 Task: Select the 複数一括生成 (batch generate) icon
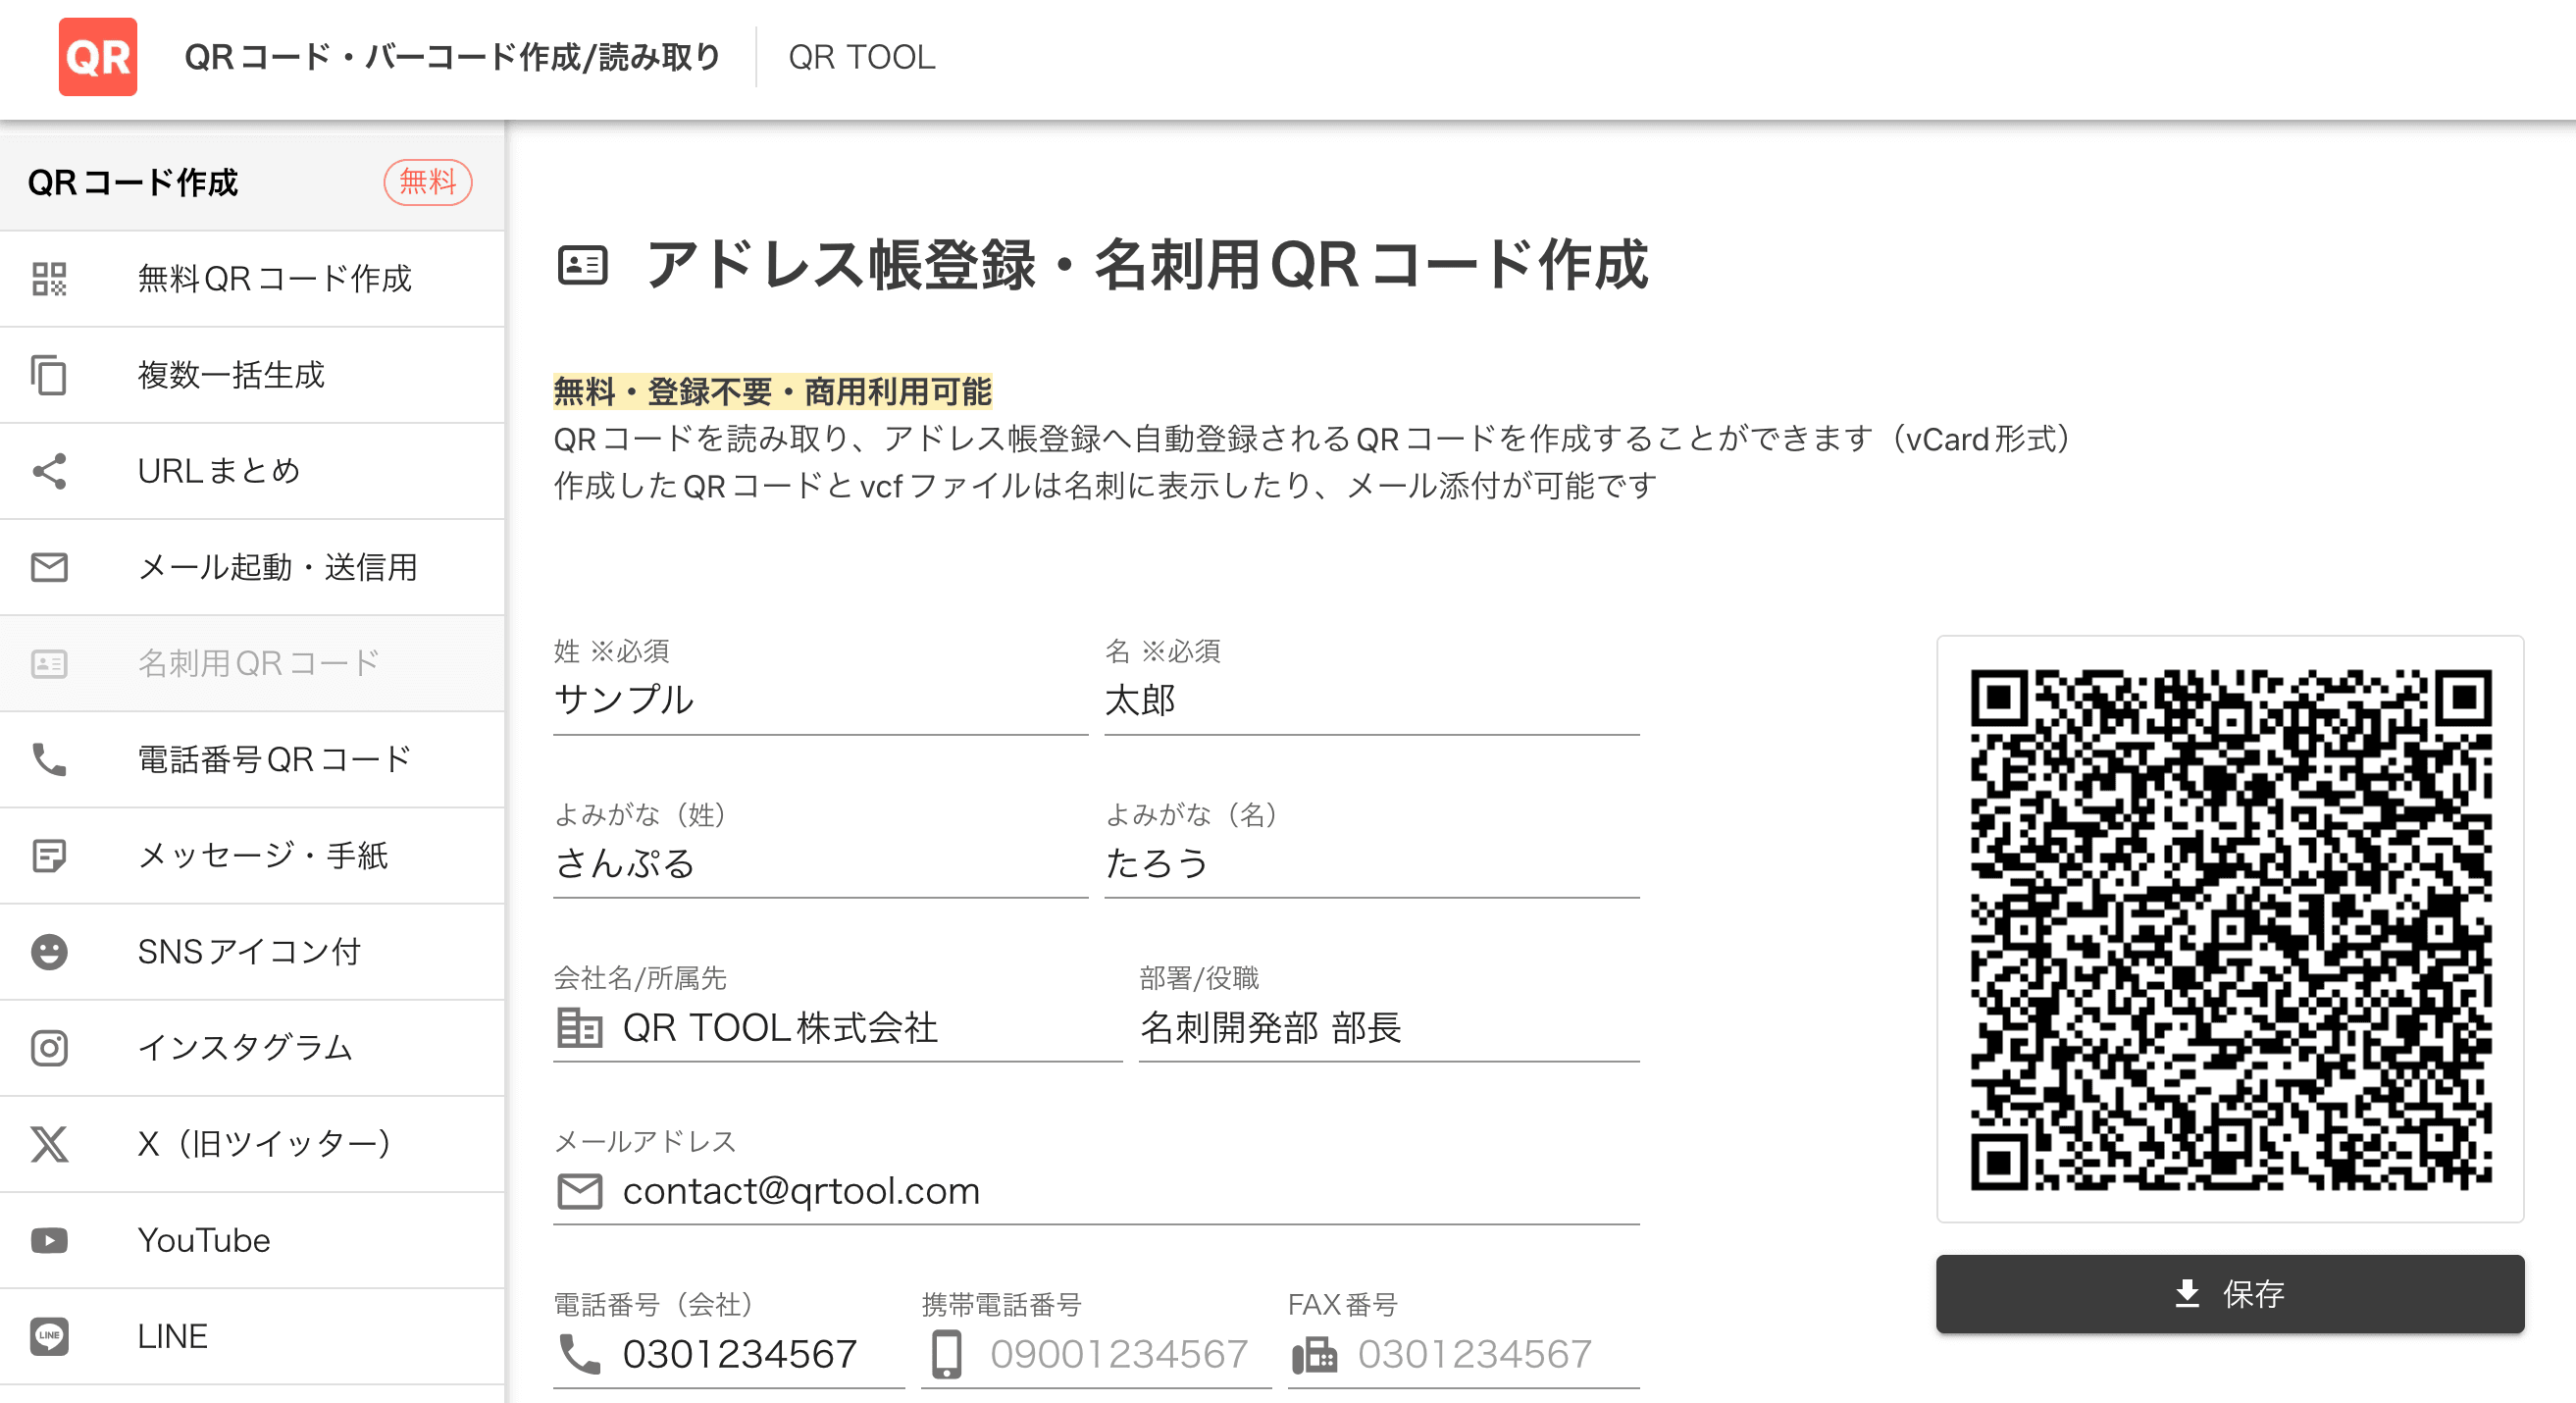50,373
